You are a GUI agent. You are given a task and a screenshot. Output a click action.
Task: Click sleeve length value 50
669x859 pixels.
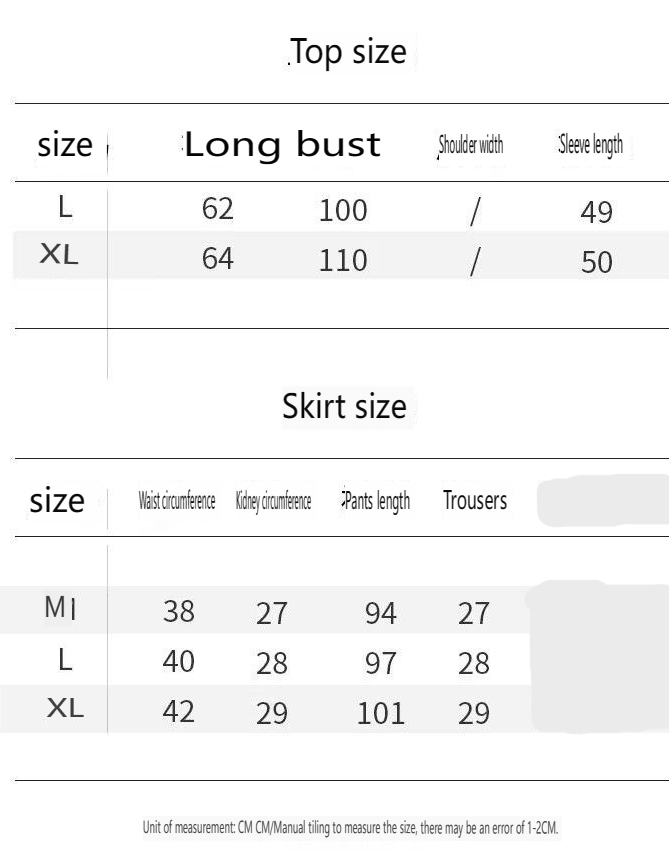pos(596,262)
